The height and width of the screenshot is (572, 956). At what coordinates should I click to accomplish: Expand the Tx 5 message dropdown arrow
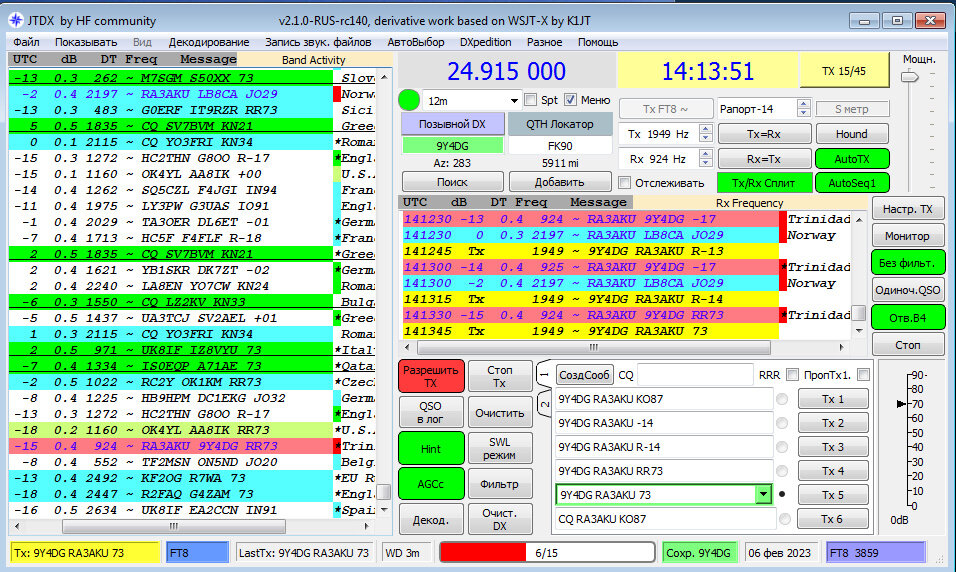click(763, 495)
